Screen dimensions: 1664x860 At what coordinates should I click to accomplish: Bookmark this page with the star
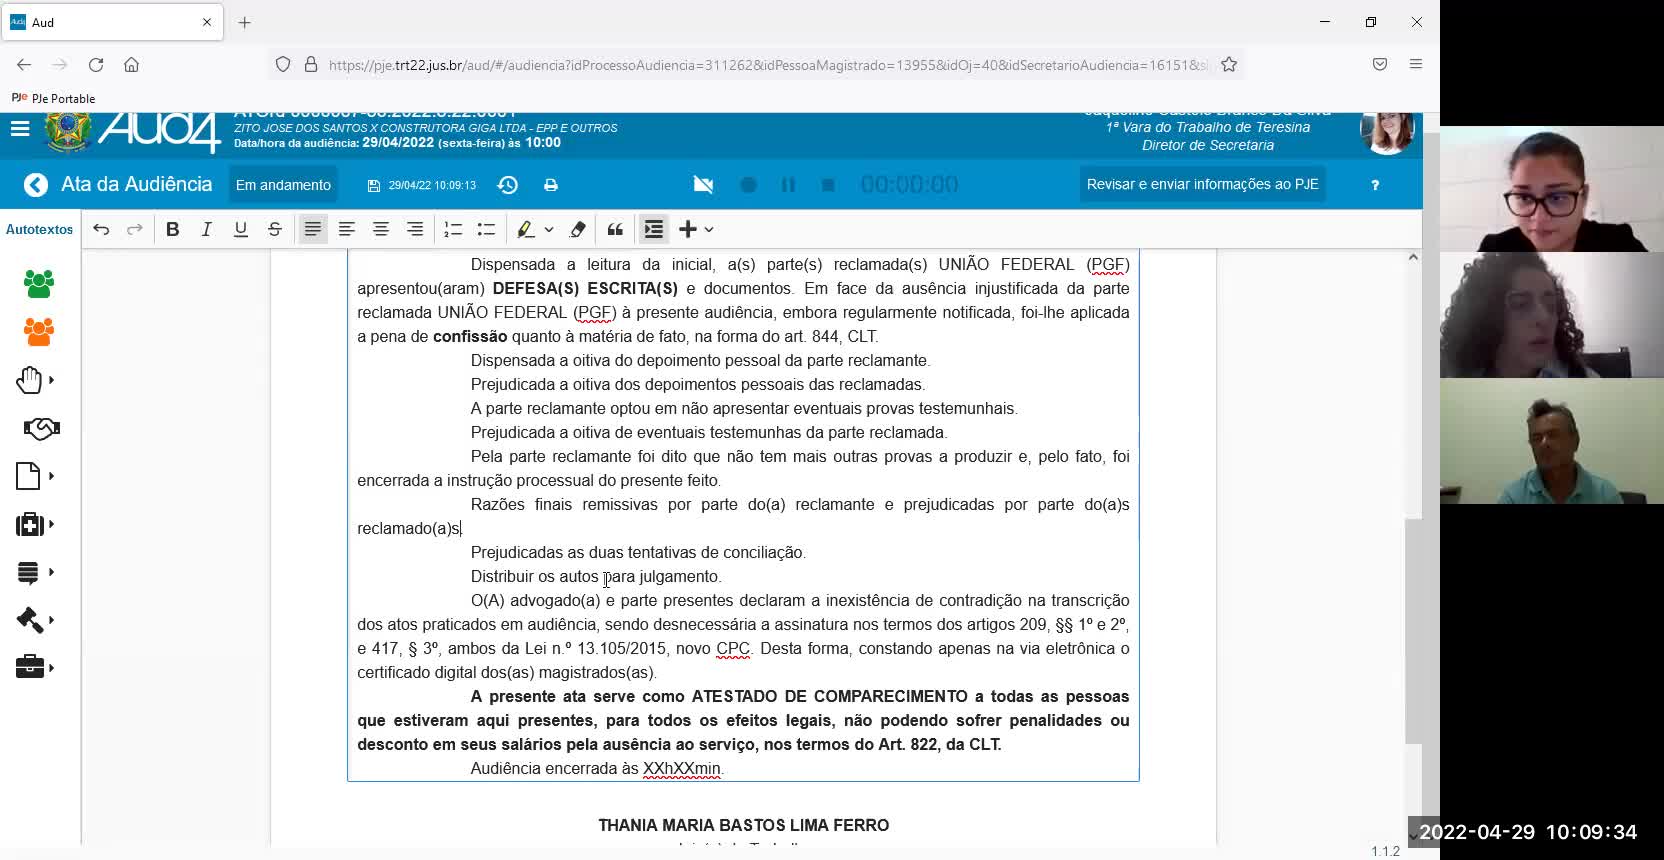(x=1229, y=64)
